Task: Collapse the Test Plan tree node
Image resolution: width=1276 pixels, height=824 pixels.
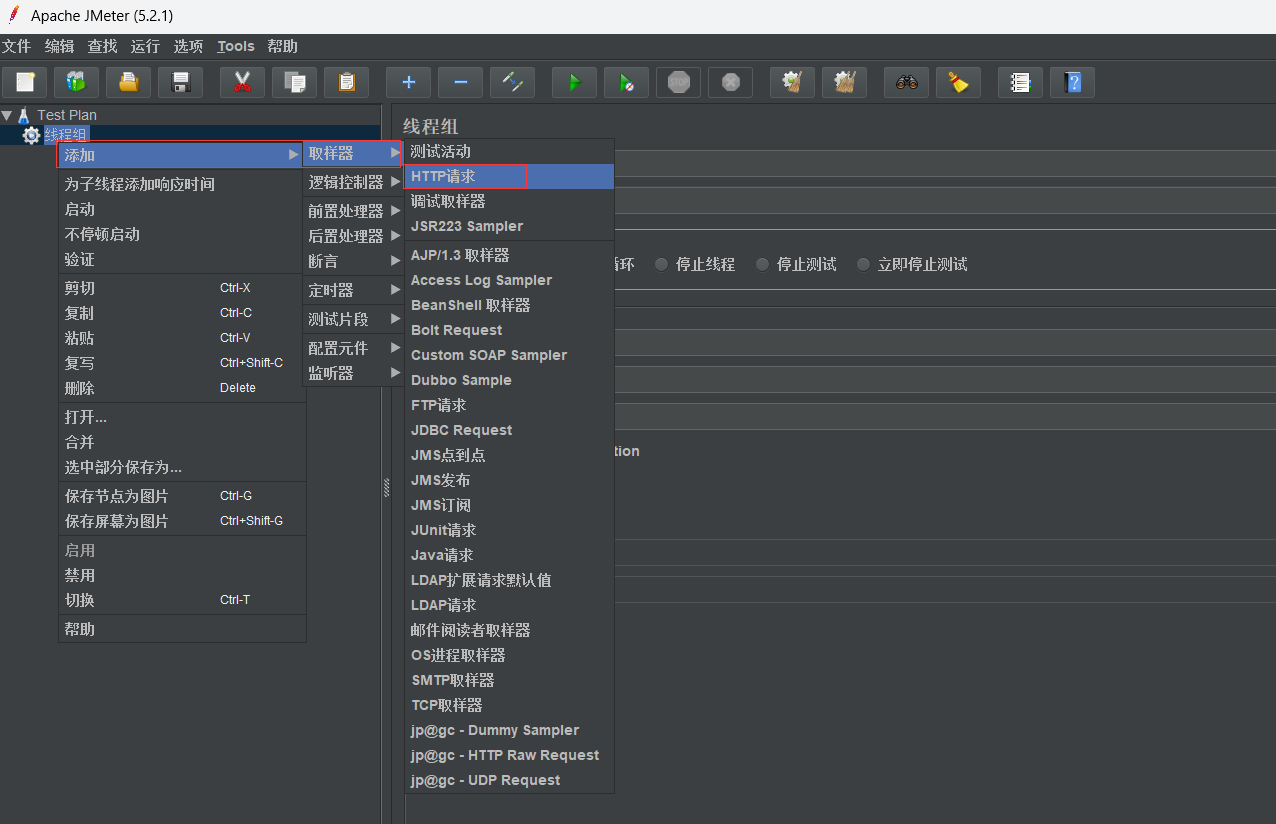Action: point(7,115)
